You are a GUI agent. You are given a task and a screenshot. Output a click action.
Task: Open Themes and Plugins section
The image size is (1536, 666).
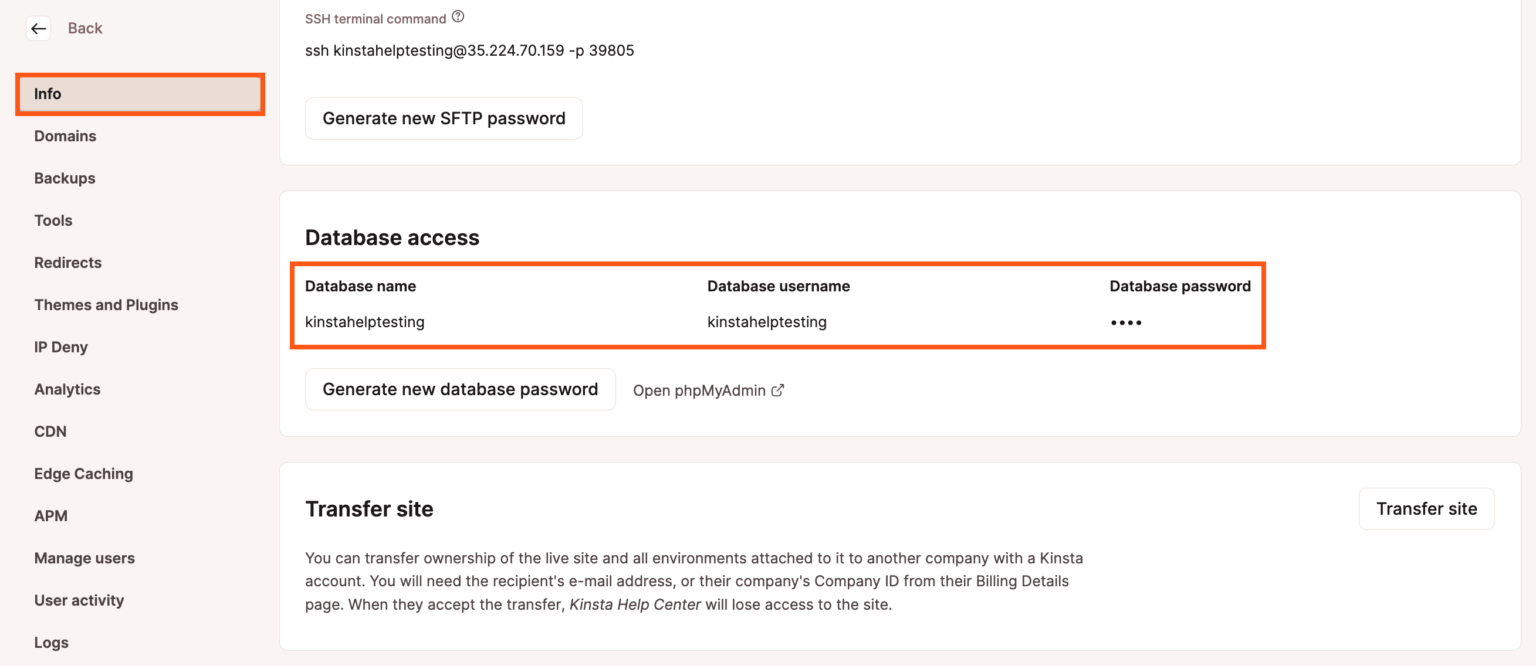click(106, 305)
